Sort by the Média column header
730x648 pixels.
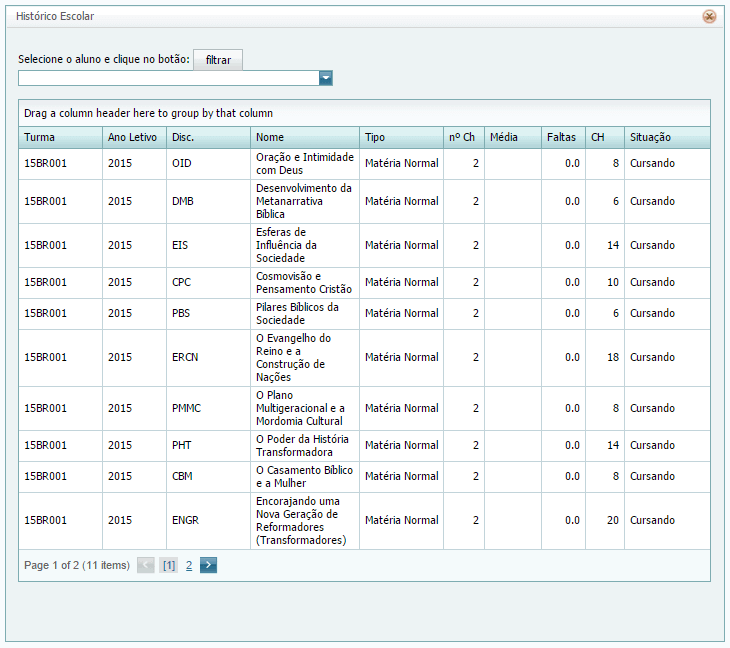tap(513, 137)
